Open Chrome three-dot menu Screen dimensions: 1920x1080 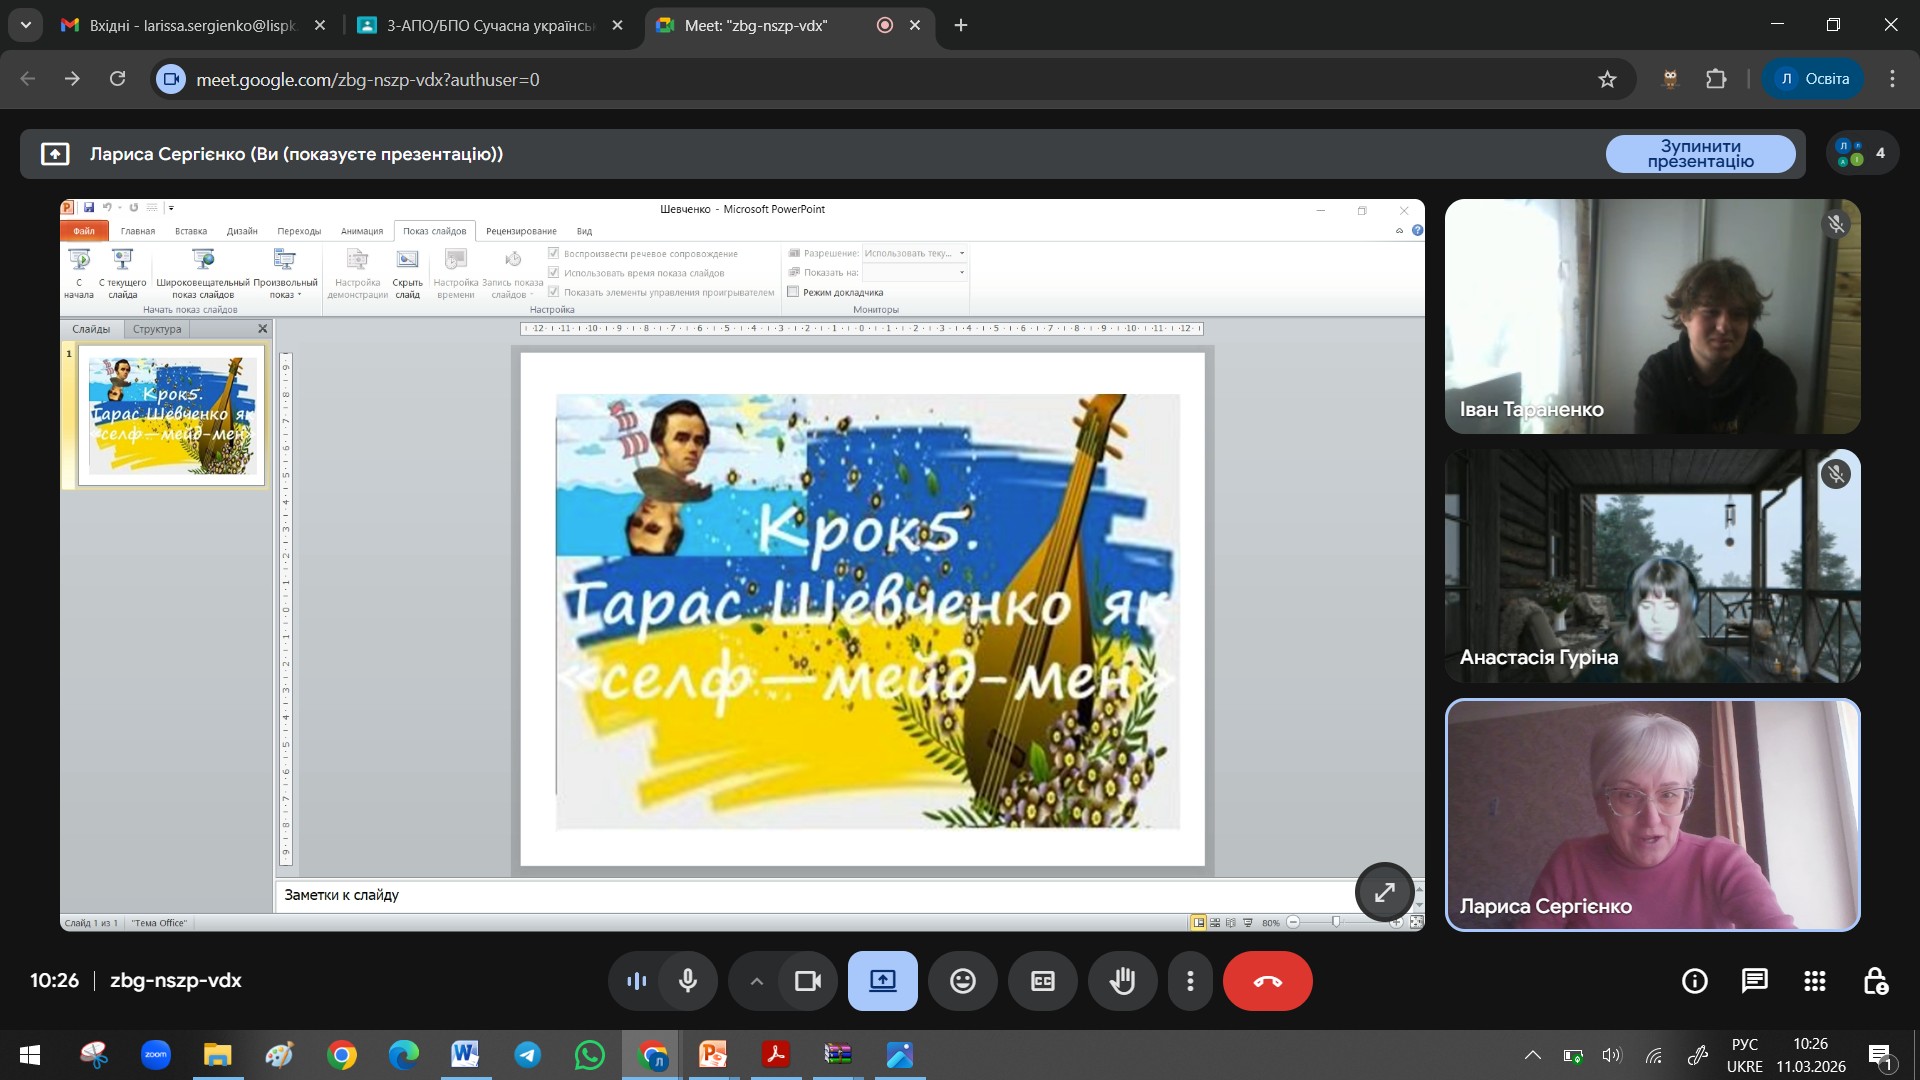point(1891,79)
